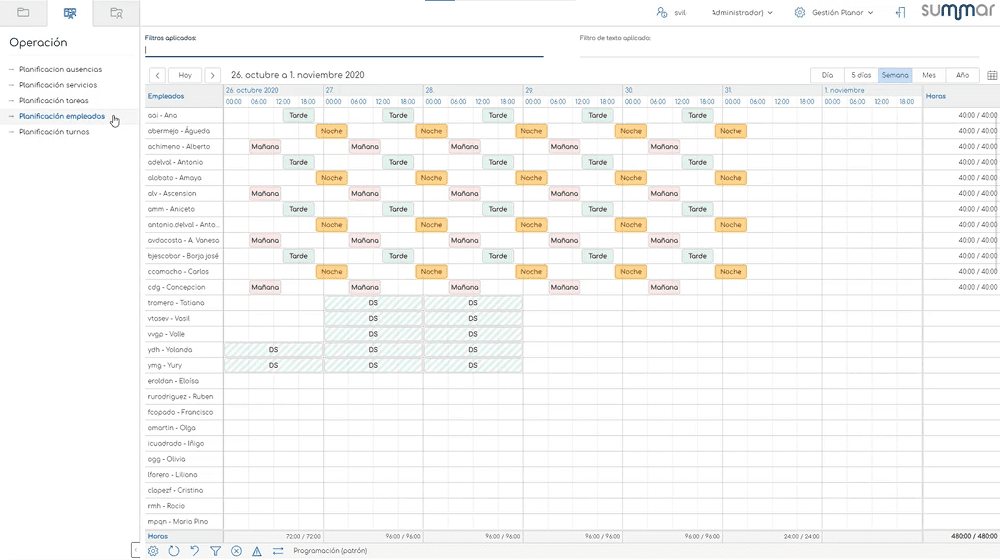This screenshot has width=1000, height=560.
Task: Select employee row cdg - Concepcion
Action: pyautogui.click(x=184, y=287)
